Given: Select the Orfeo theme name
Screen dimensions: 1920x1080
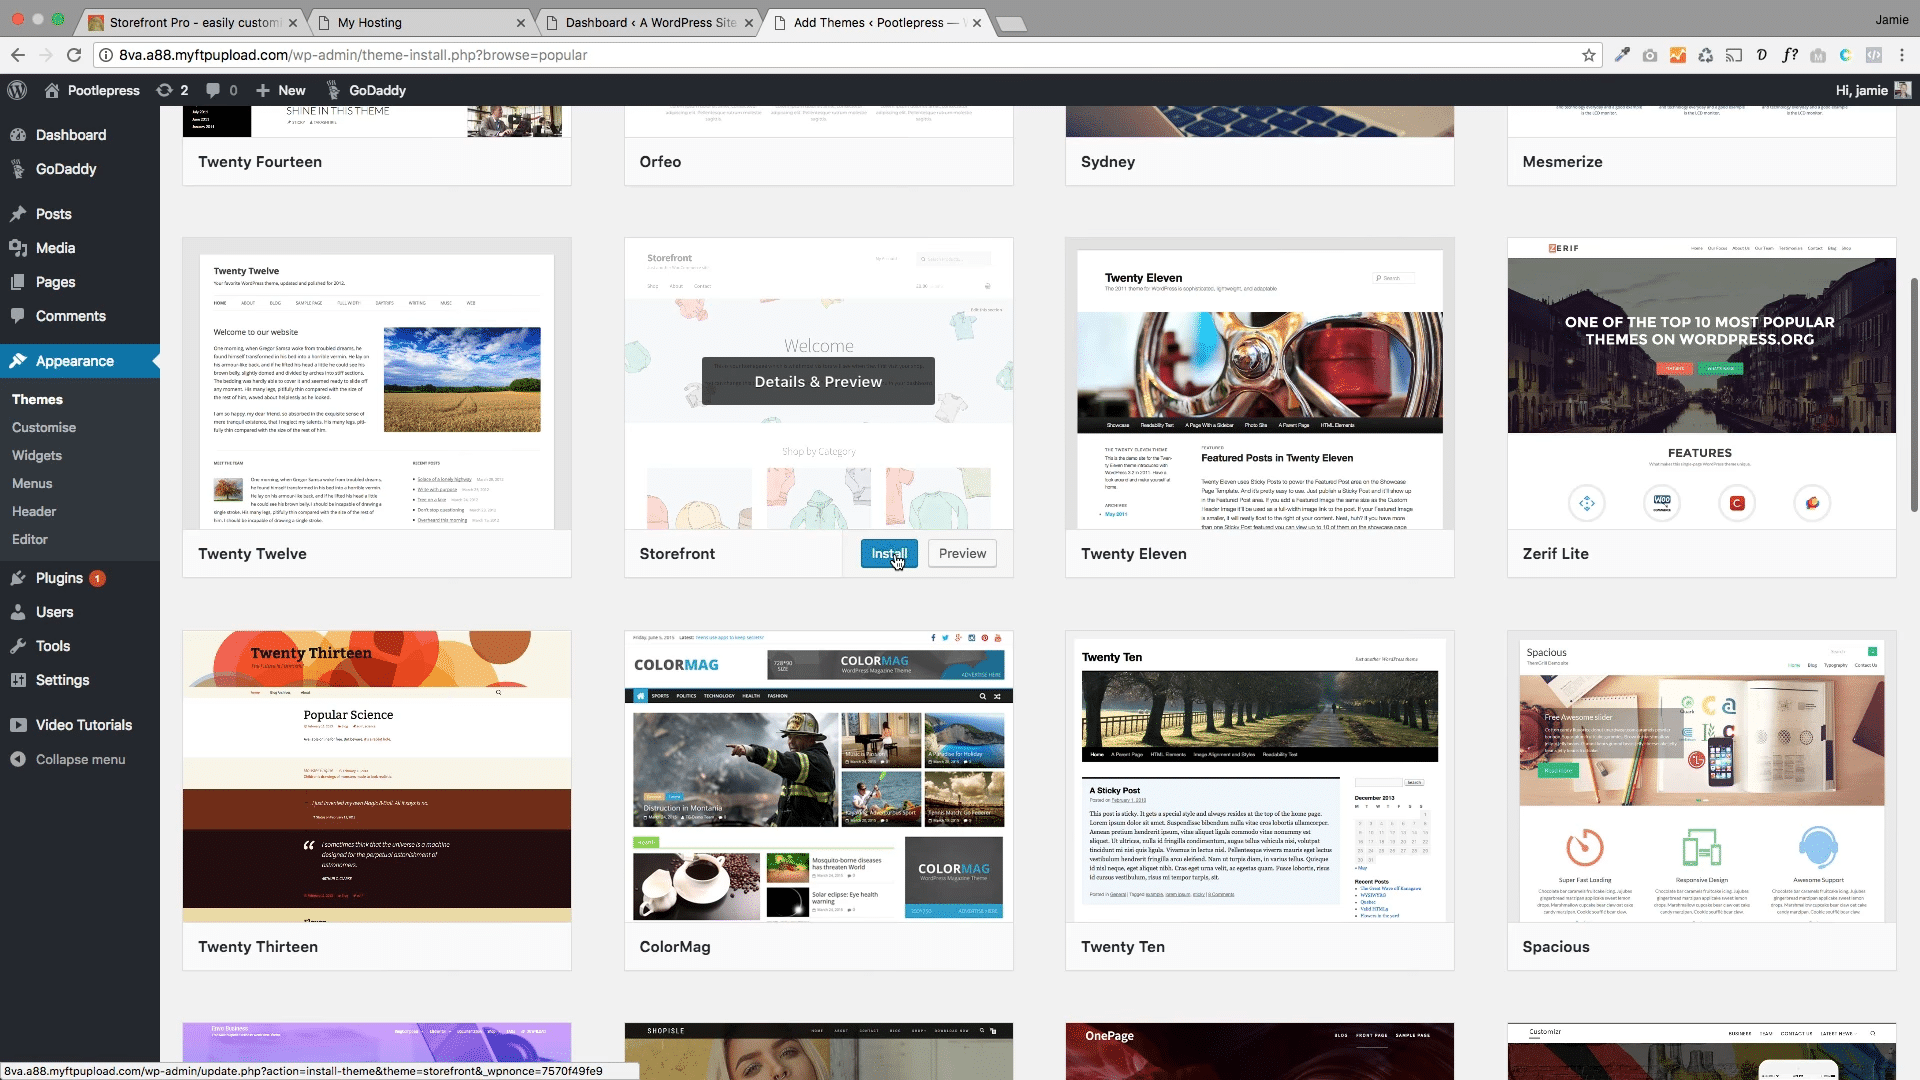Looking at the screenshot, I should point(660,162).
